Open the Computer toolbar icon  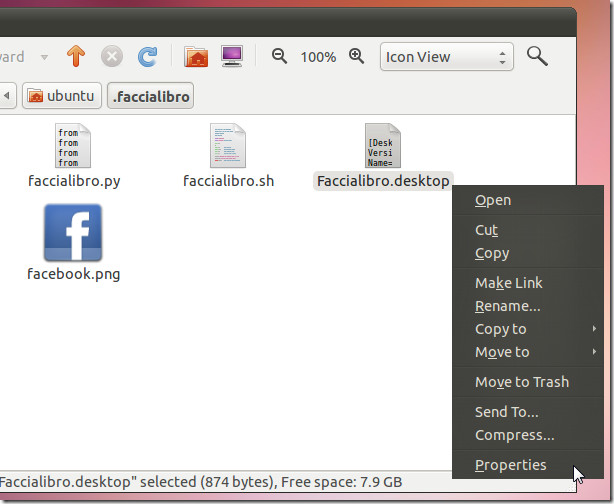click(x=232, y=56)
